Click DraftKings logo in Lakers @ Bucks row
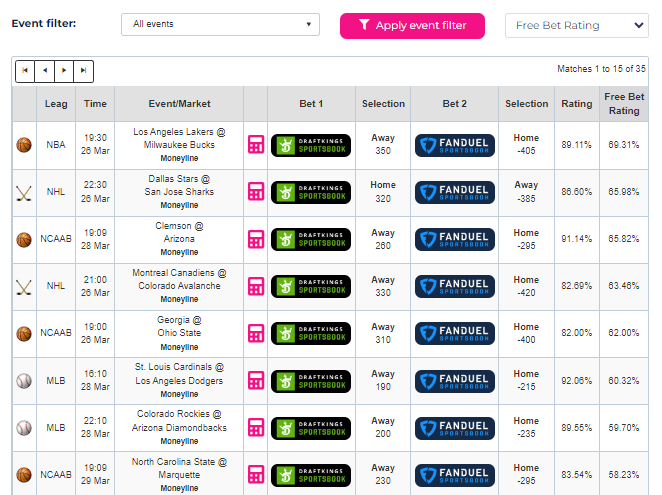662x495 pixels. point(311,145)
